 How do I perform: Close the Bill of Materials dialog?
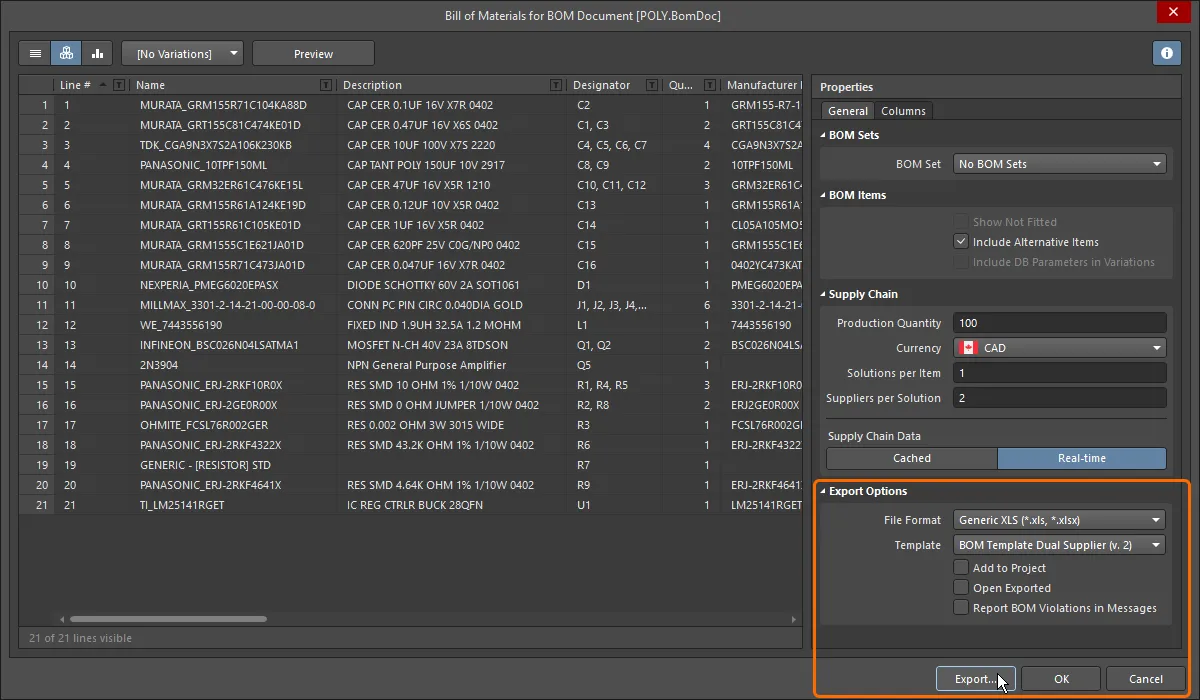point(1171,12)
